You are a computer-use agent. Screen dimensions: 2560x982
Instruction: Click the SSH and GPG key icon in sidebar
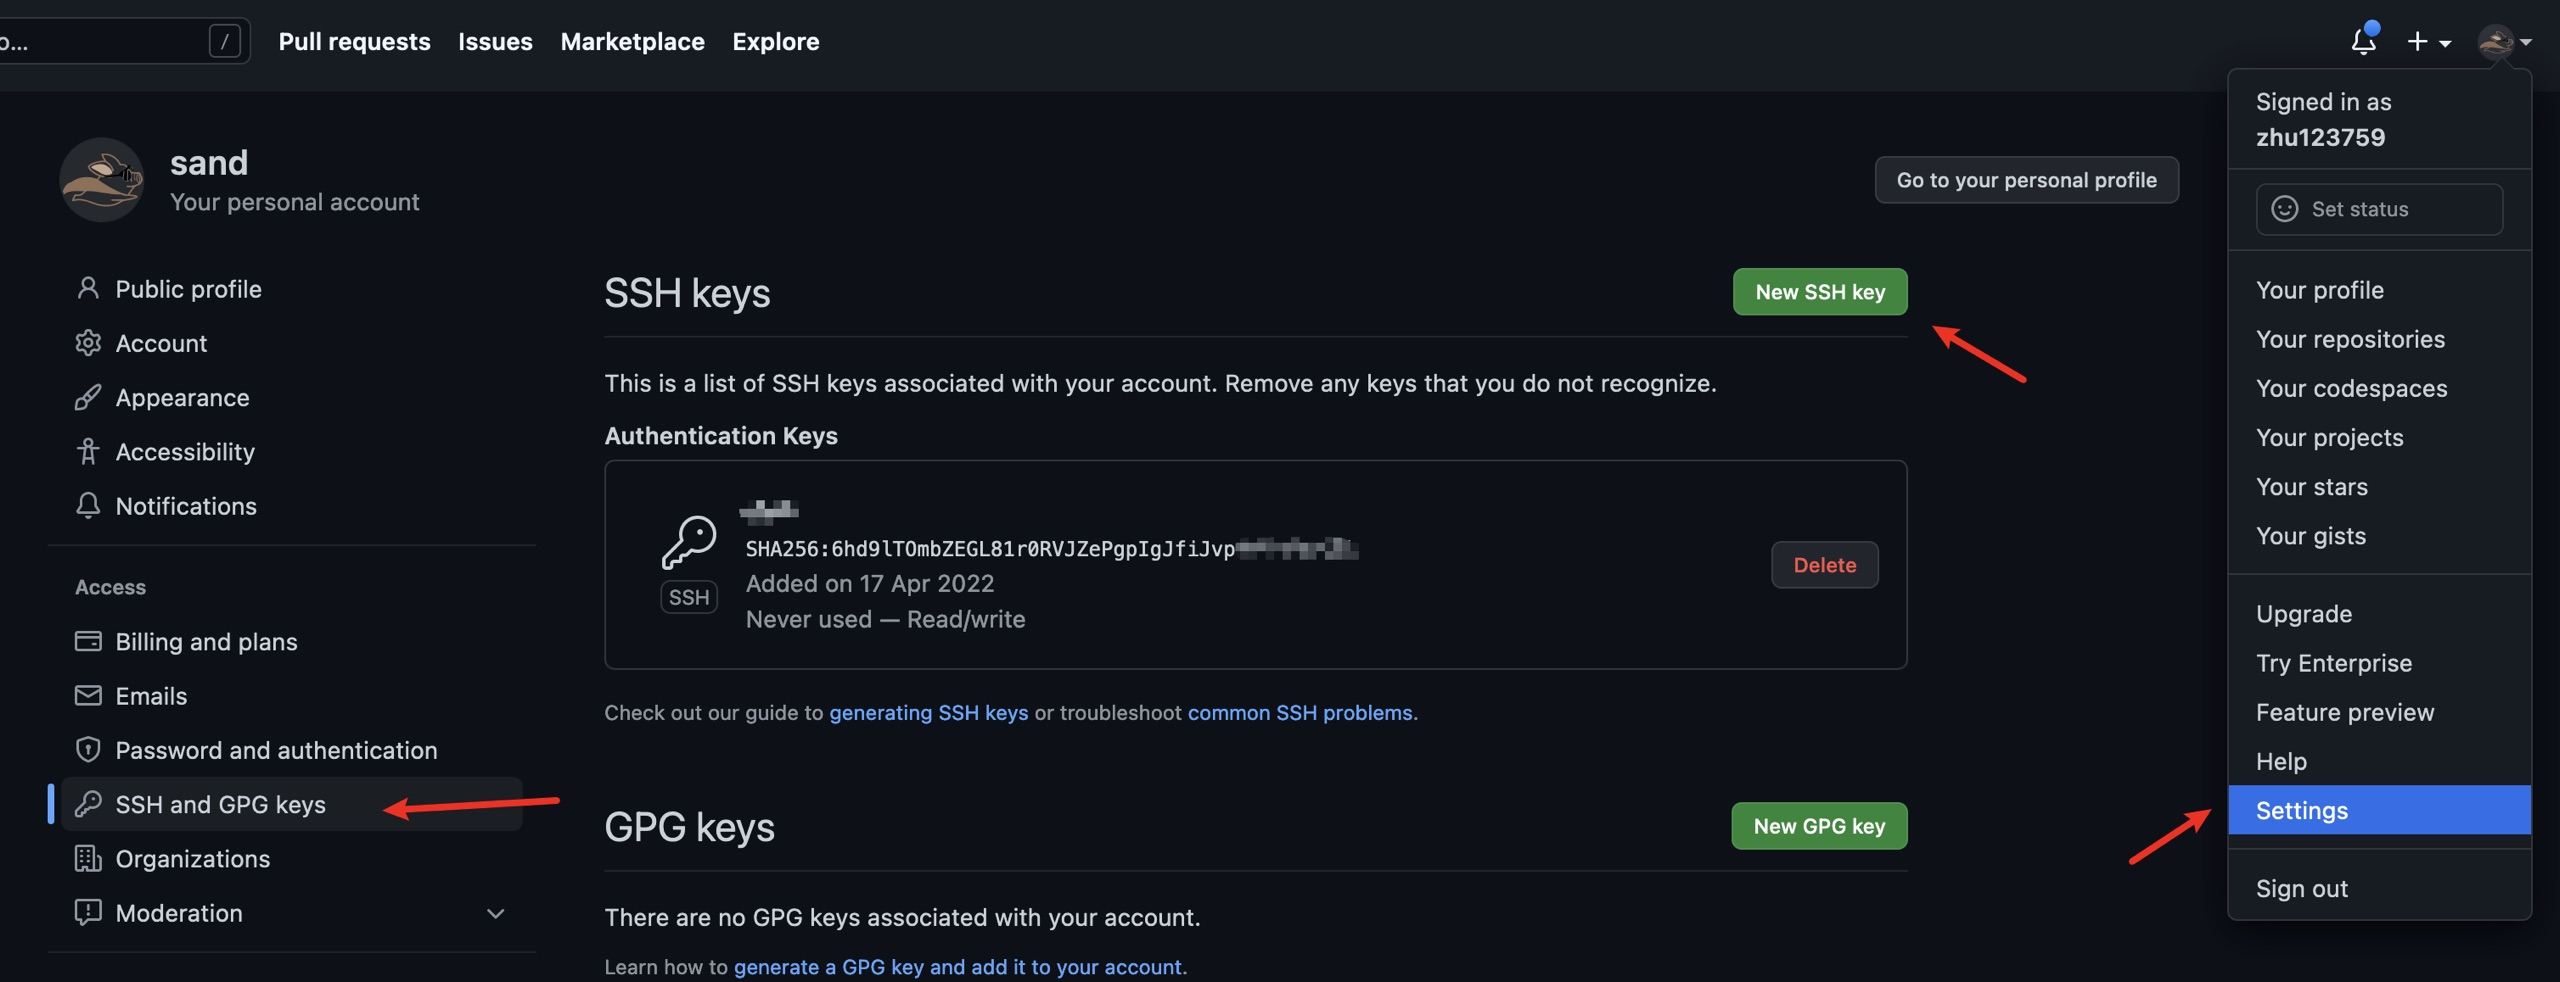[x=88, y=804]
